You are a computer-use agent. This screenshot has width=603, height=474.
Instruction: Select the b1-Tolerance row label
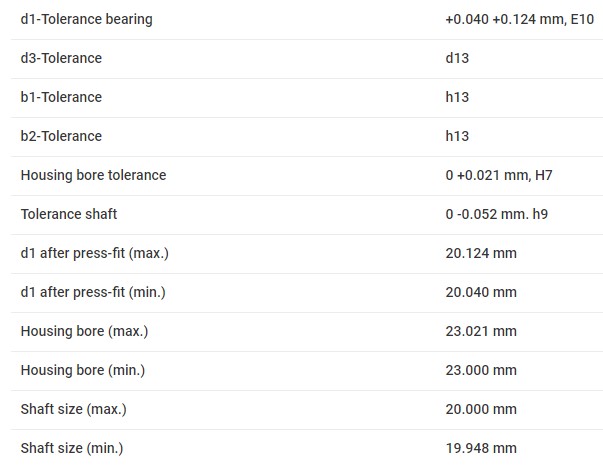(x=61, y=97)
